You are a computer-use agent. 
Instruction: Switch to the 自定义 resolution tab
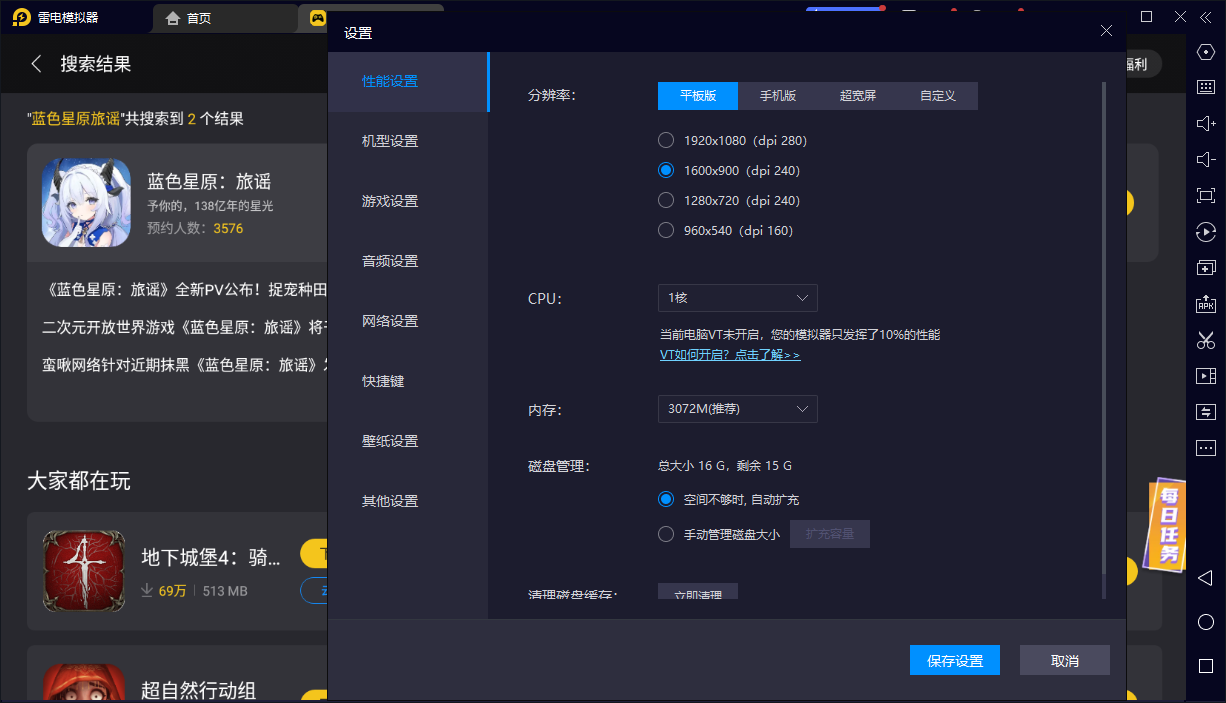pyautogui.click(x=938, y=96)
